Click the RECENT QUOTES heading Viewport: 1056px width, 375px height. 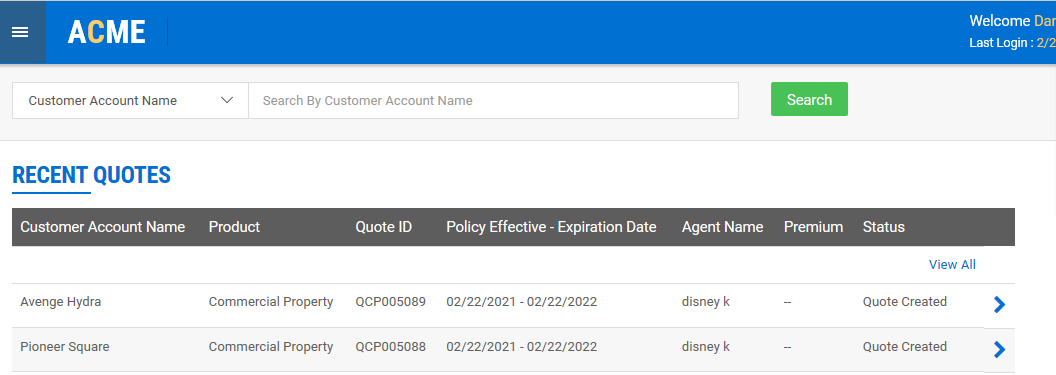click(x=92, y=175)
